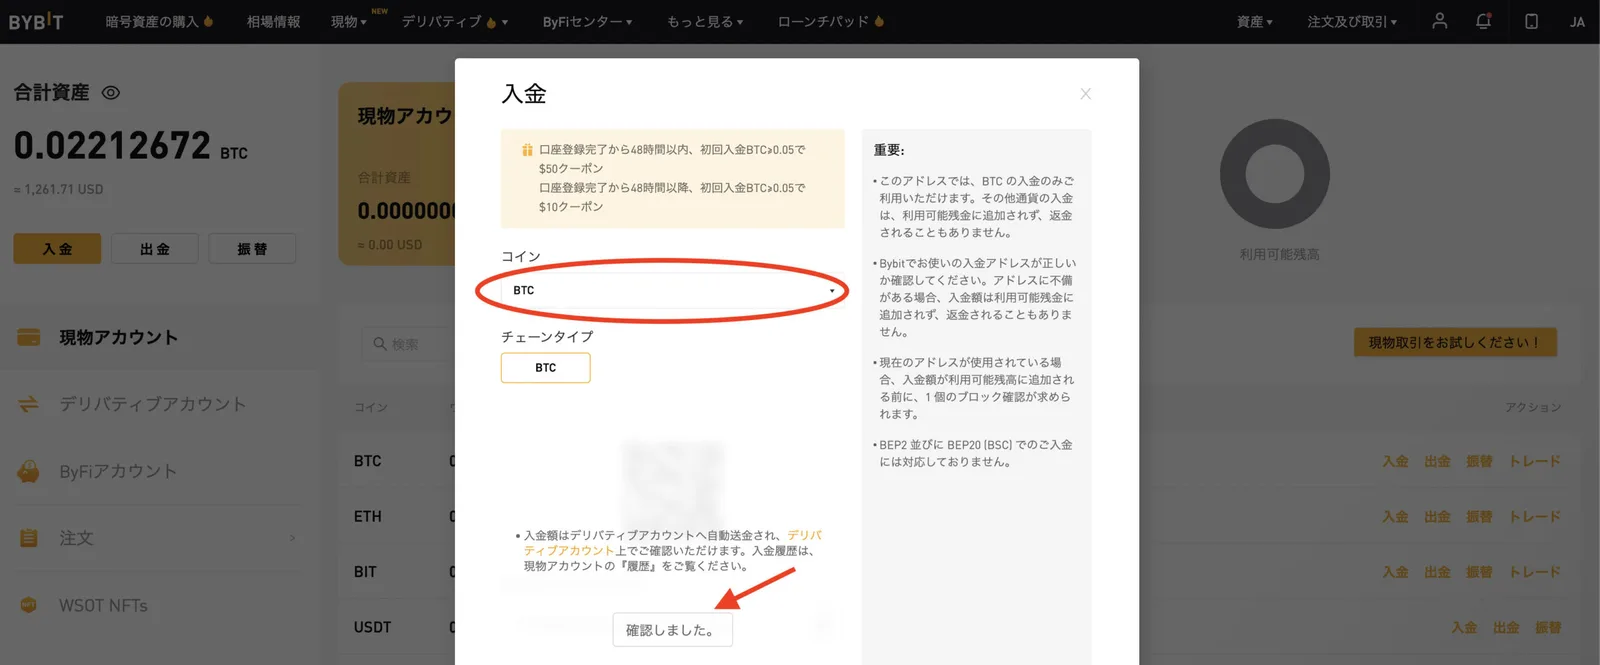
Task: Click the 出金 button under total assets
Action: (155, 249)
